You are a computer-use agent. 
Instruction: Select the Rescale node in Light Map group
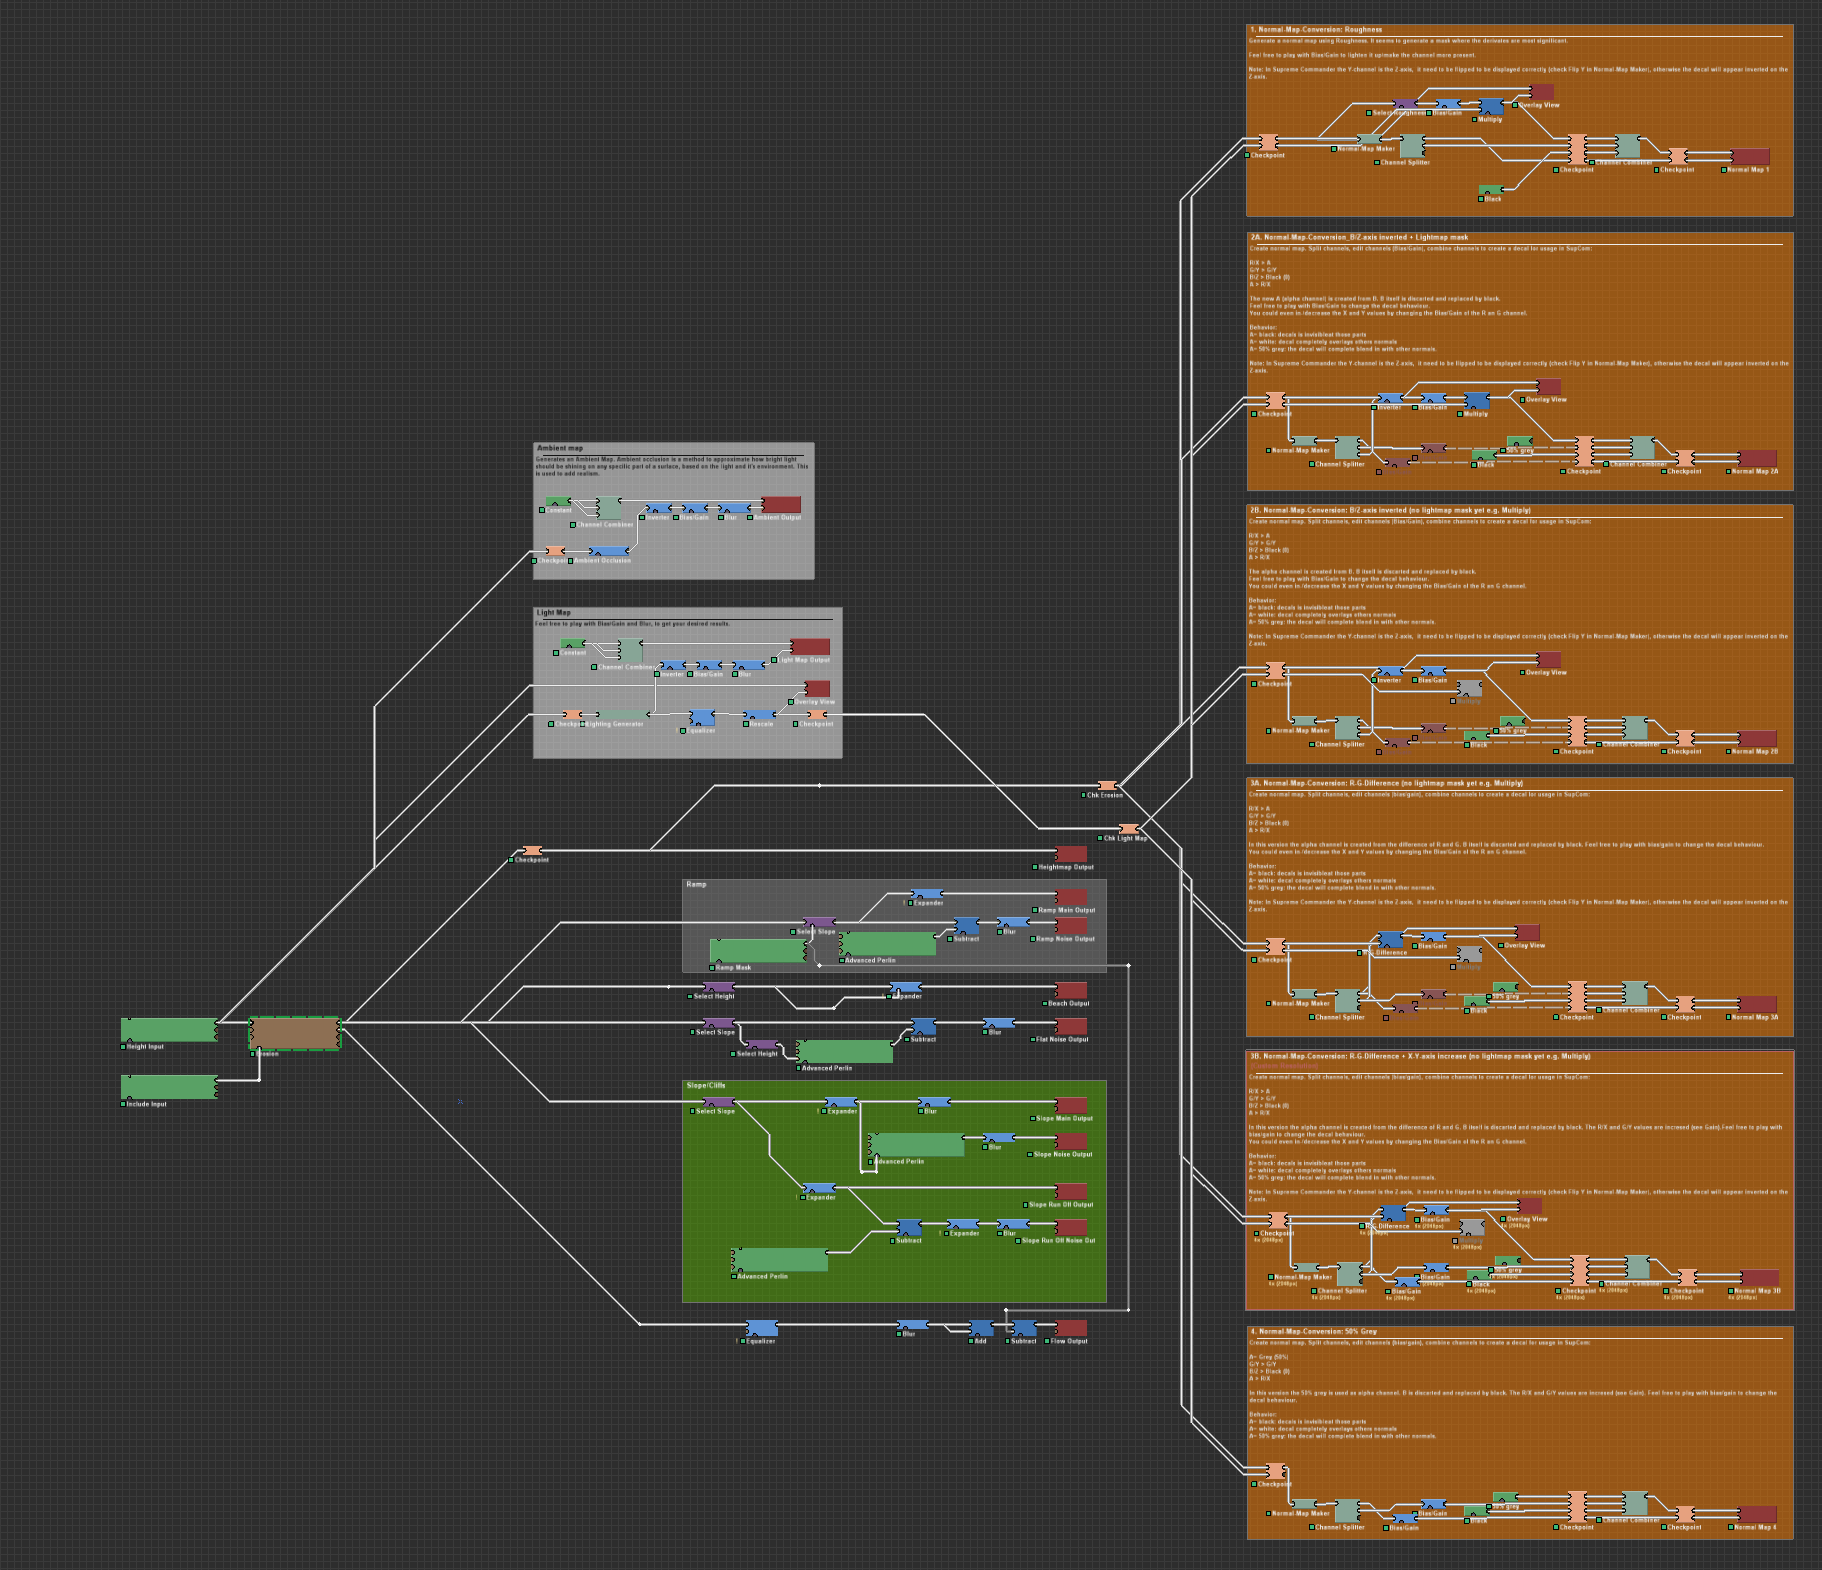[x=759, y=716]
